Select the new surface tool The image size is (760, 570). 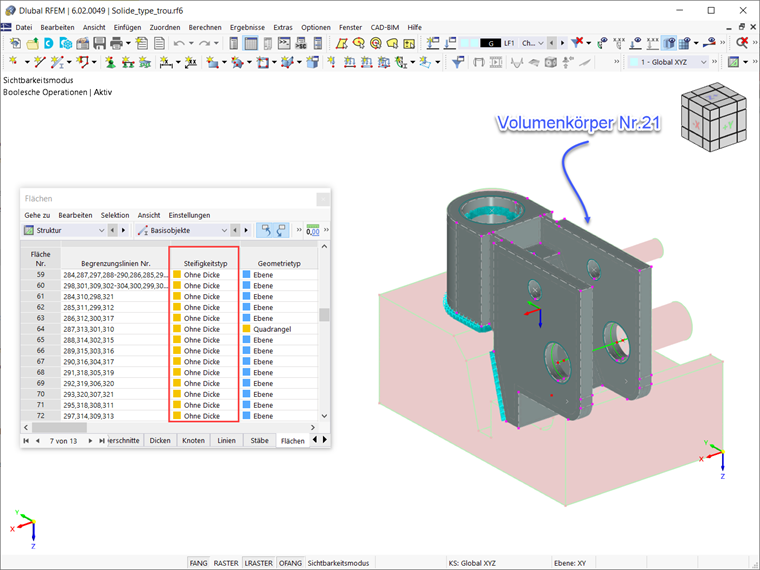tap(212, 62)
